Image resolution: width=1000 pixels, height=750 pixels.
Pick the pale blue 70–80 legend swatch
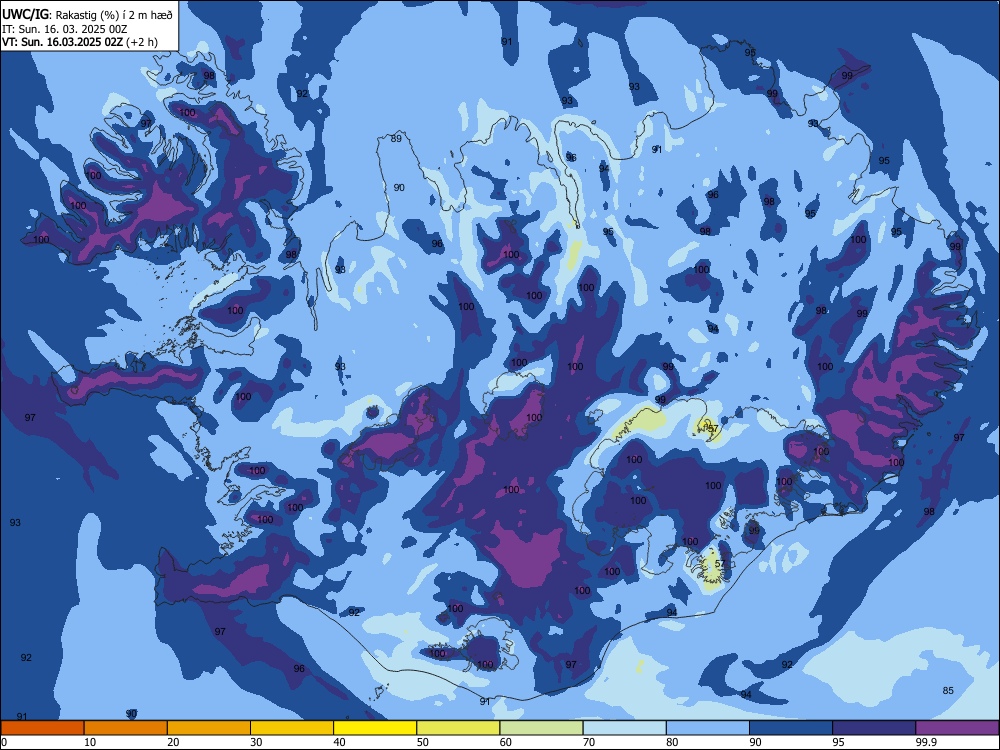pos(624,728)
